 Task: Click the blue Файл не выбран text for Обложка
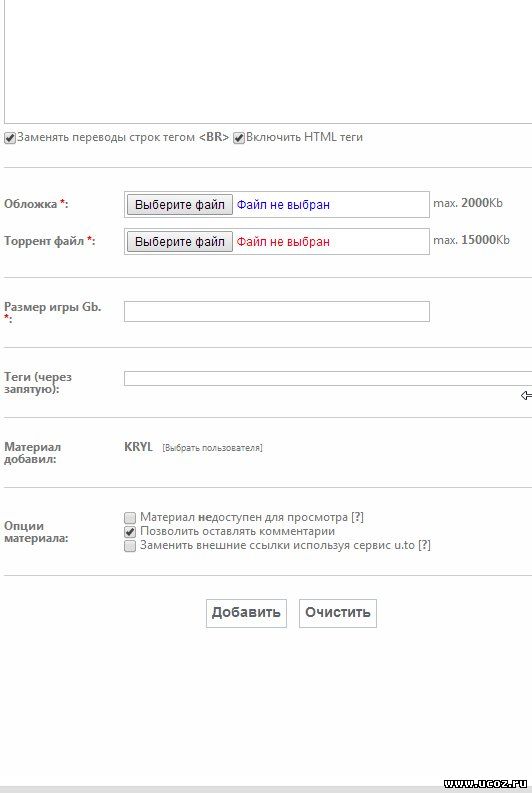pyautogui.click(x=283, y=204)
